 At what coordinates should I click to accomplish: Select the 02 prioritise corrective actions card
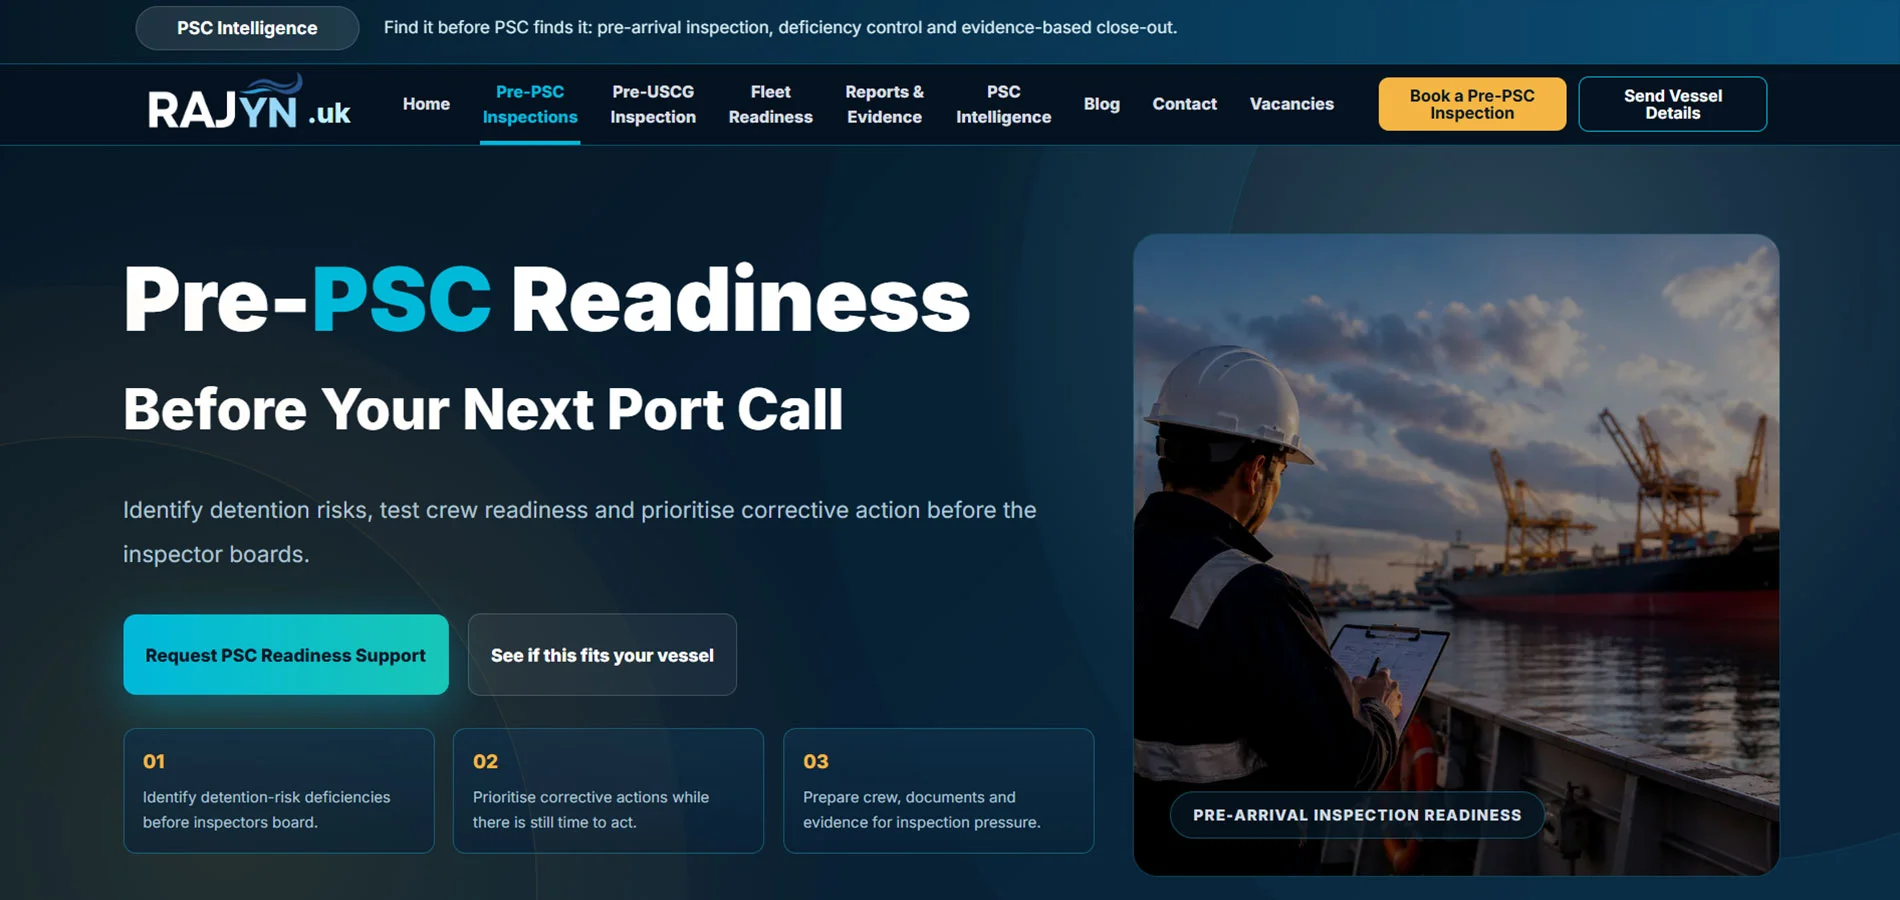[x=608, y=791]
